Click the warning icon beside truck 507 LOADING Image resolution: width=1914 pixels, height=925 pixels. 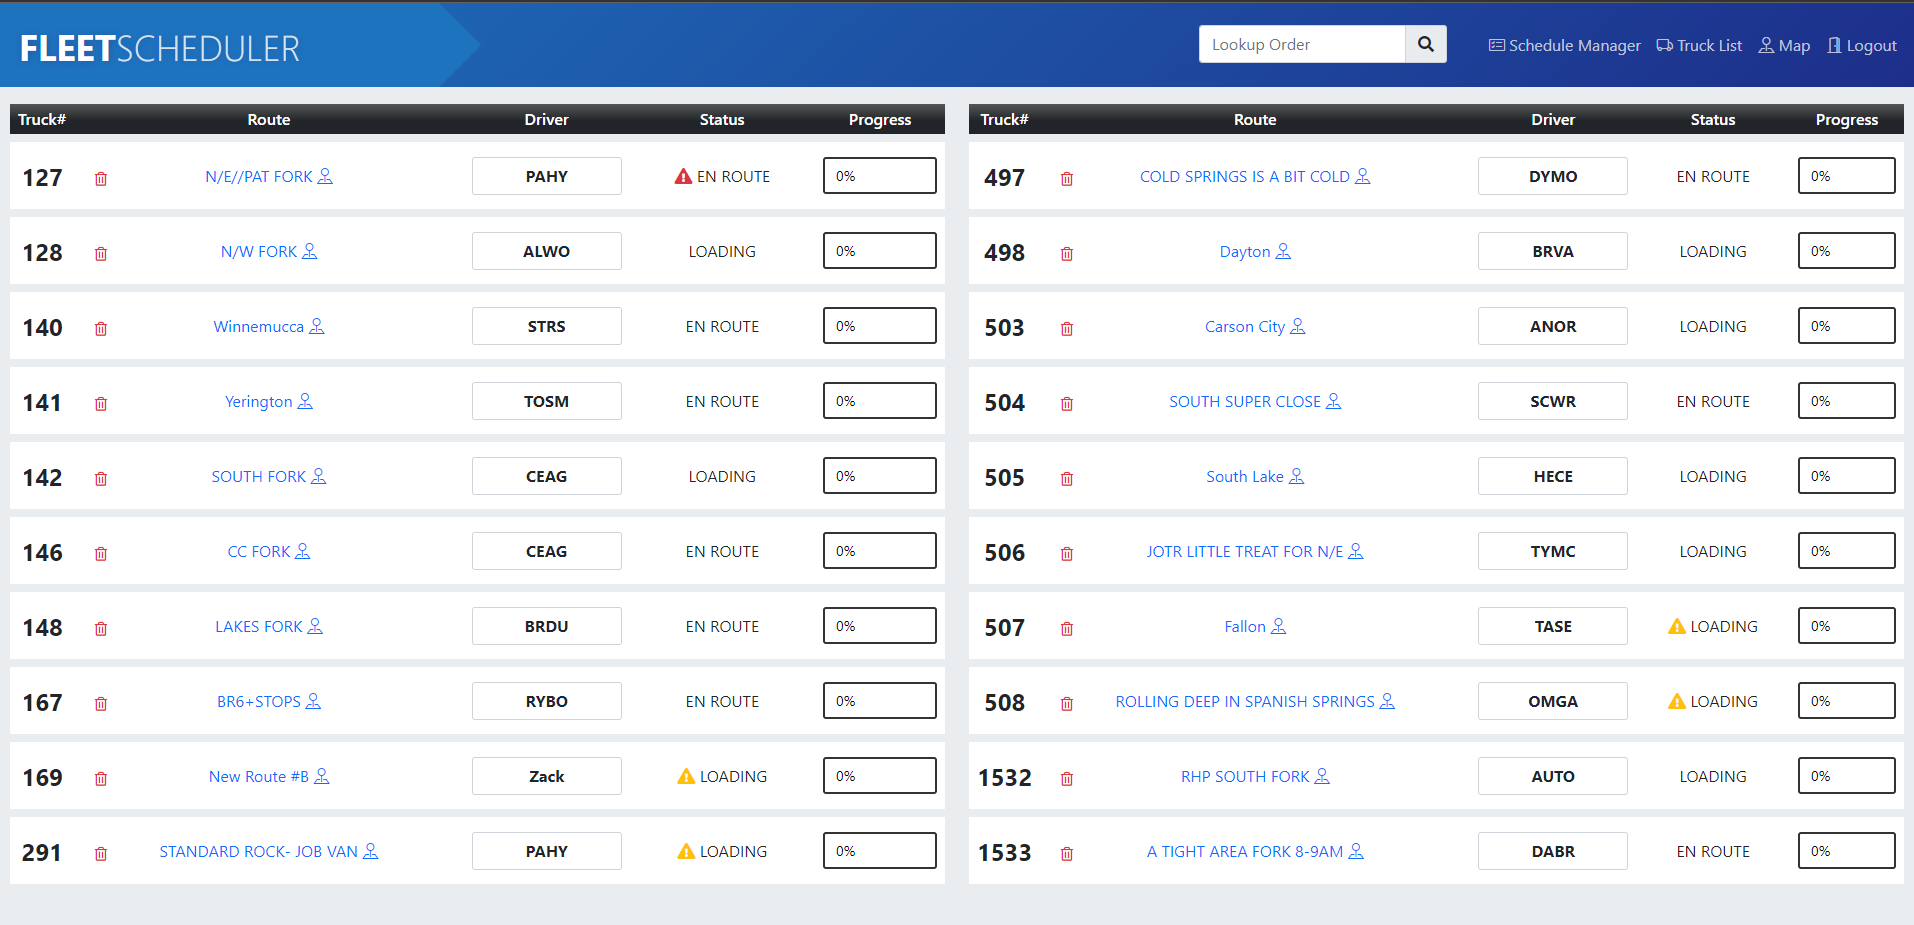pyautogui.click(x=1676, y=626)
